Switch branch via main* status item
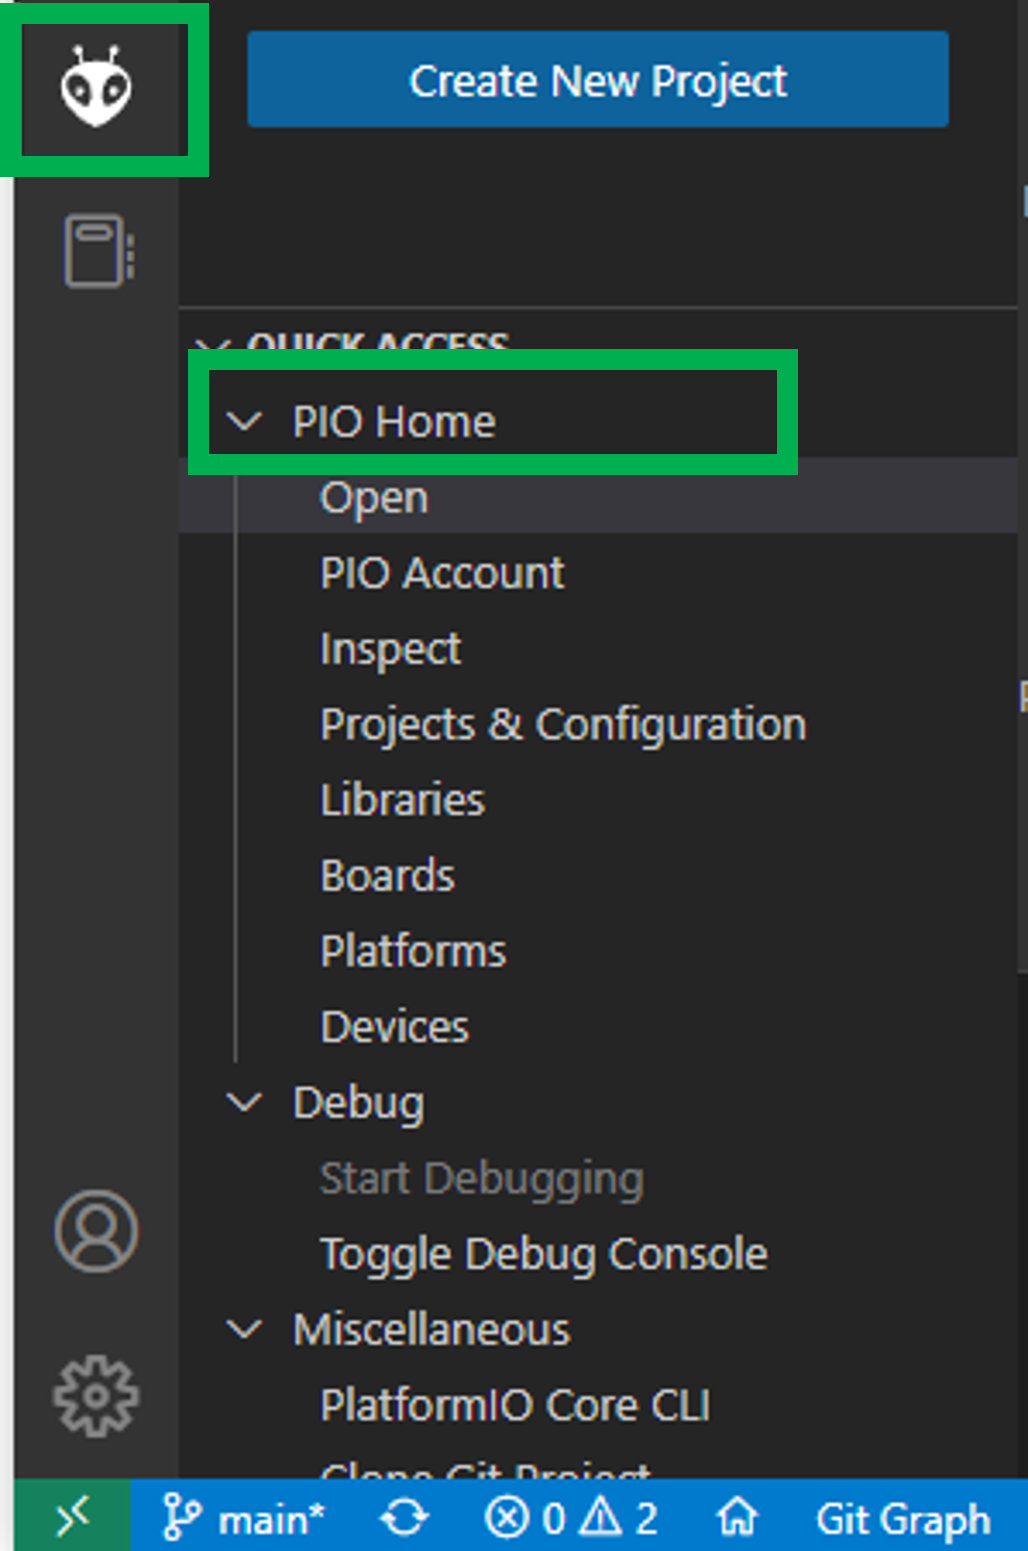This screenshot has width=1028, height=1551. click(x=244, y=1519)
